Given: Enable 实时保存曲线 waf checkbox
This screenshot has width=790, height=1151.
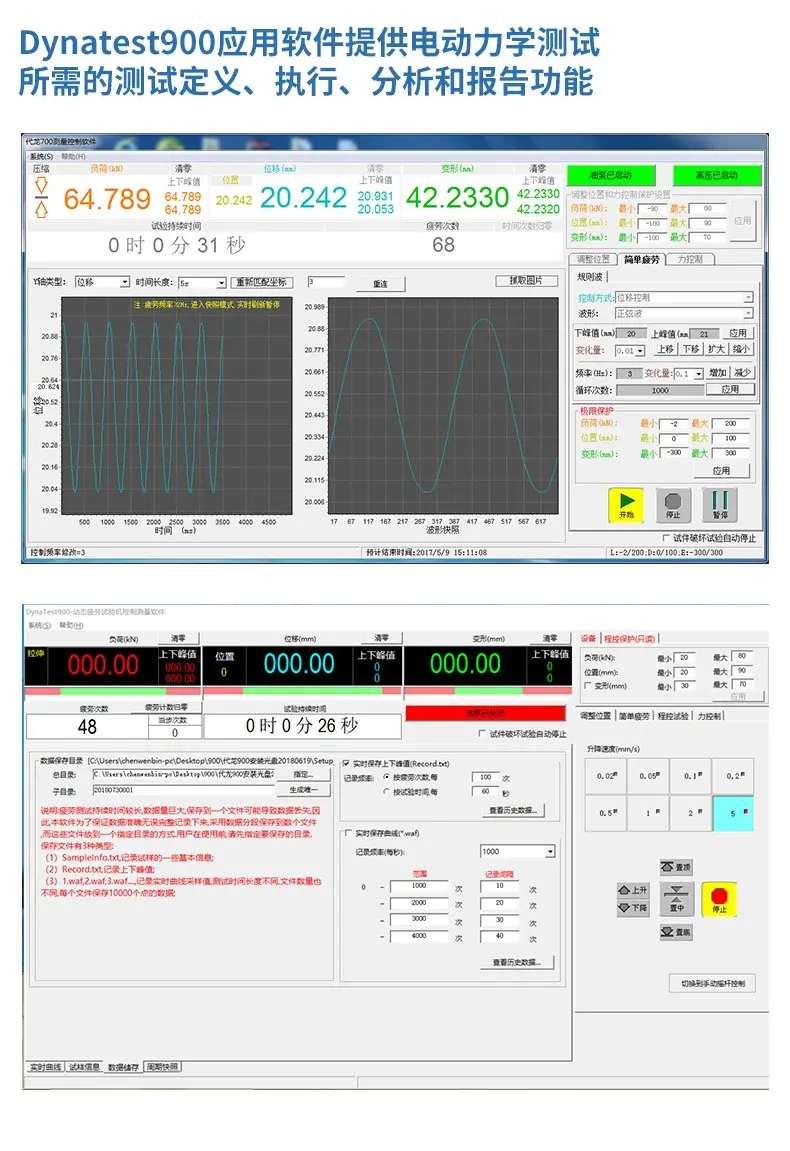Looking at the screenshot, I should click(x=348, y=833).
